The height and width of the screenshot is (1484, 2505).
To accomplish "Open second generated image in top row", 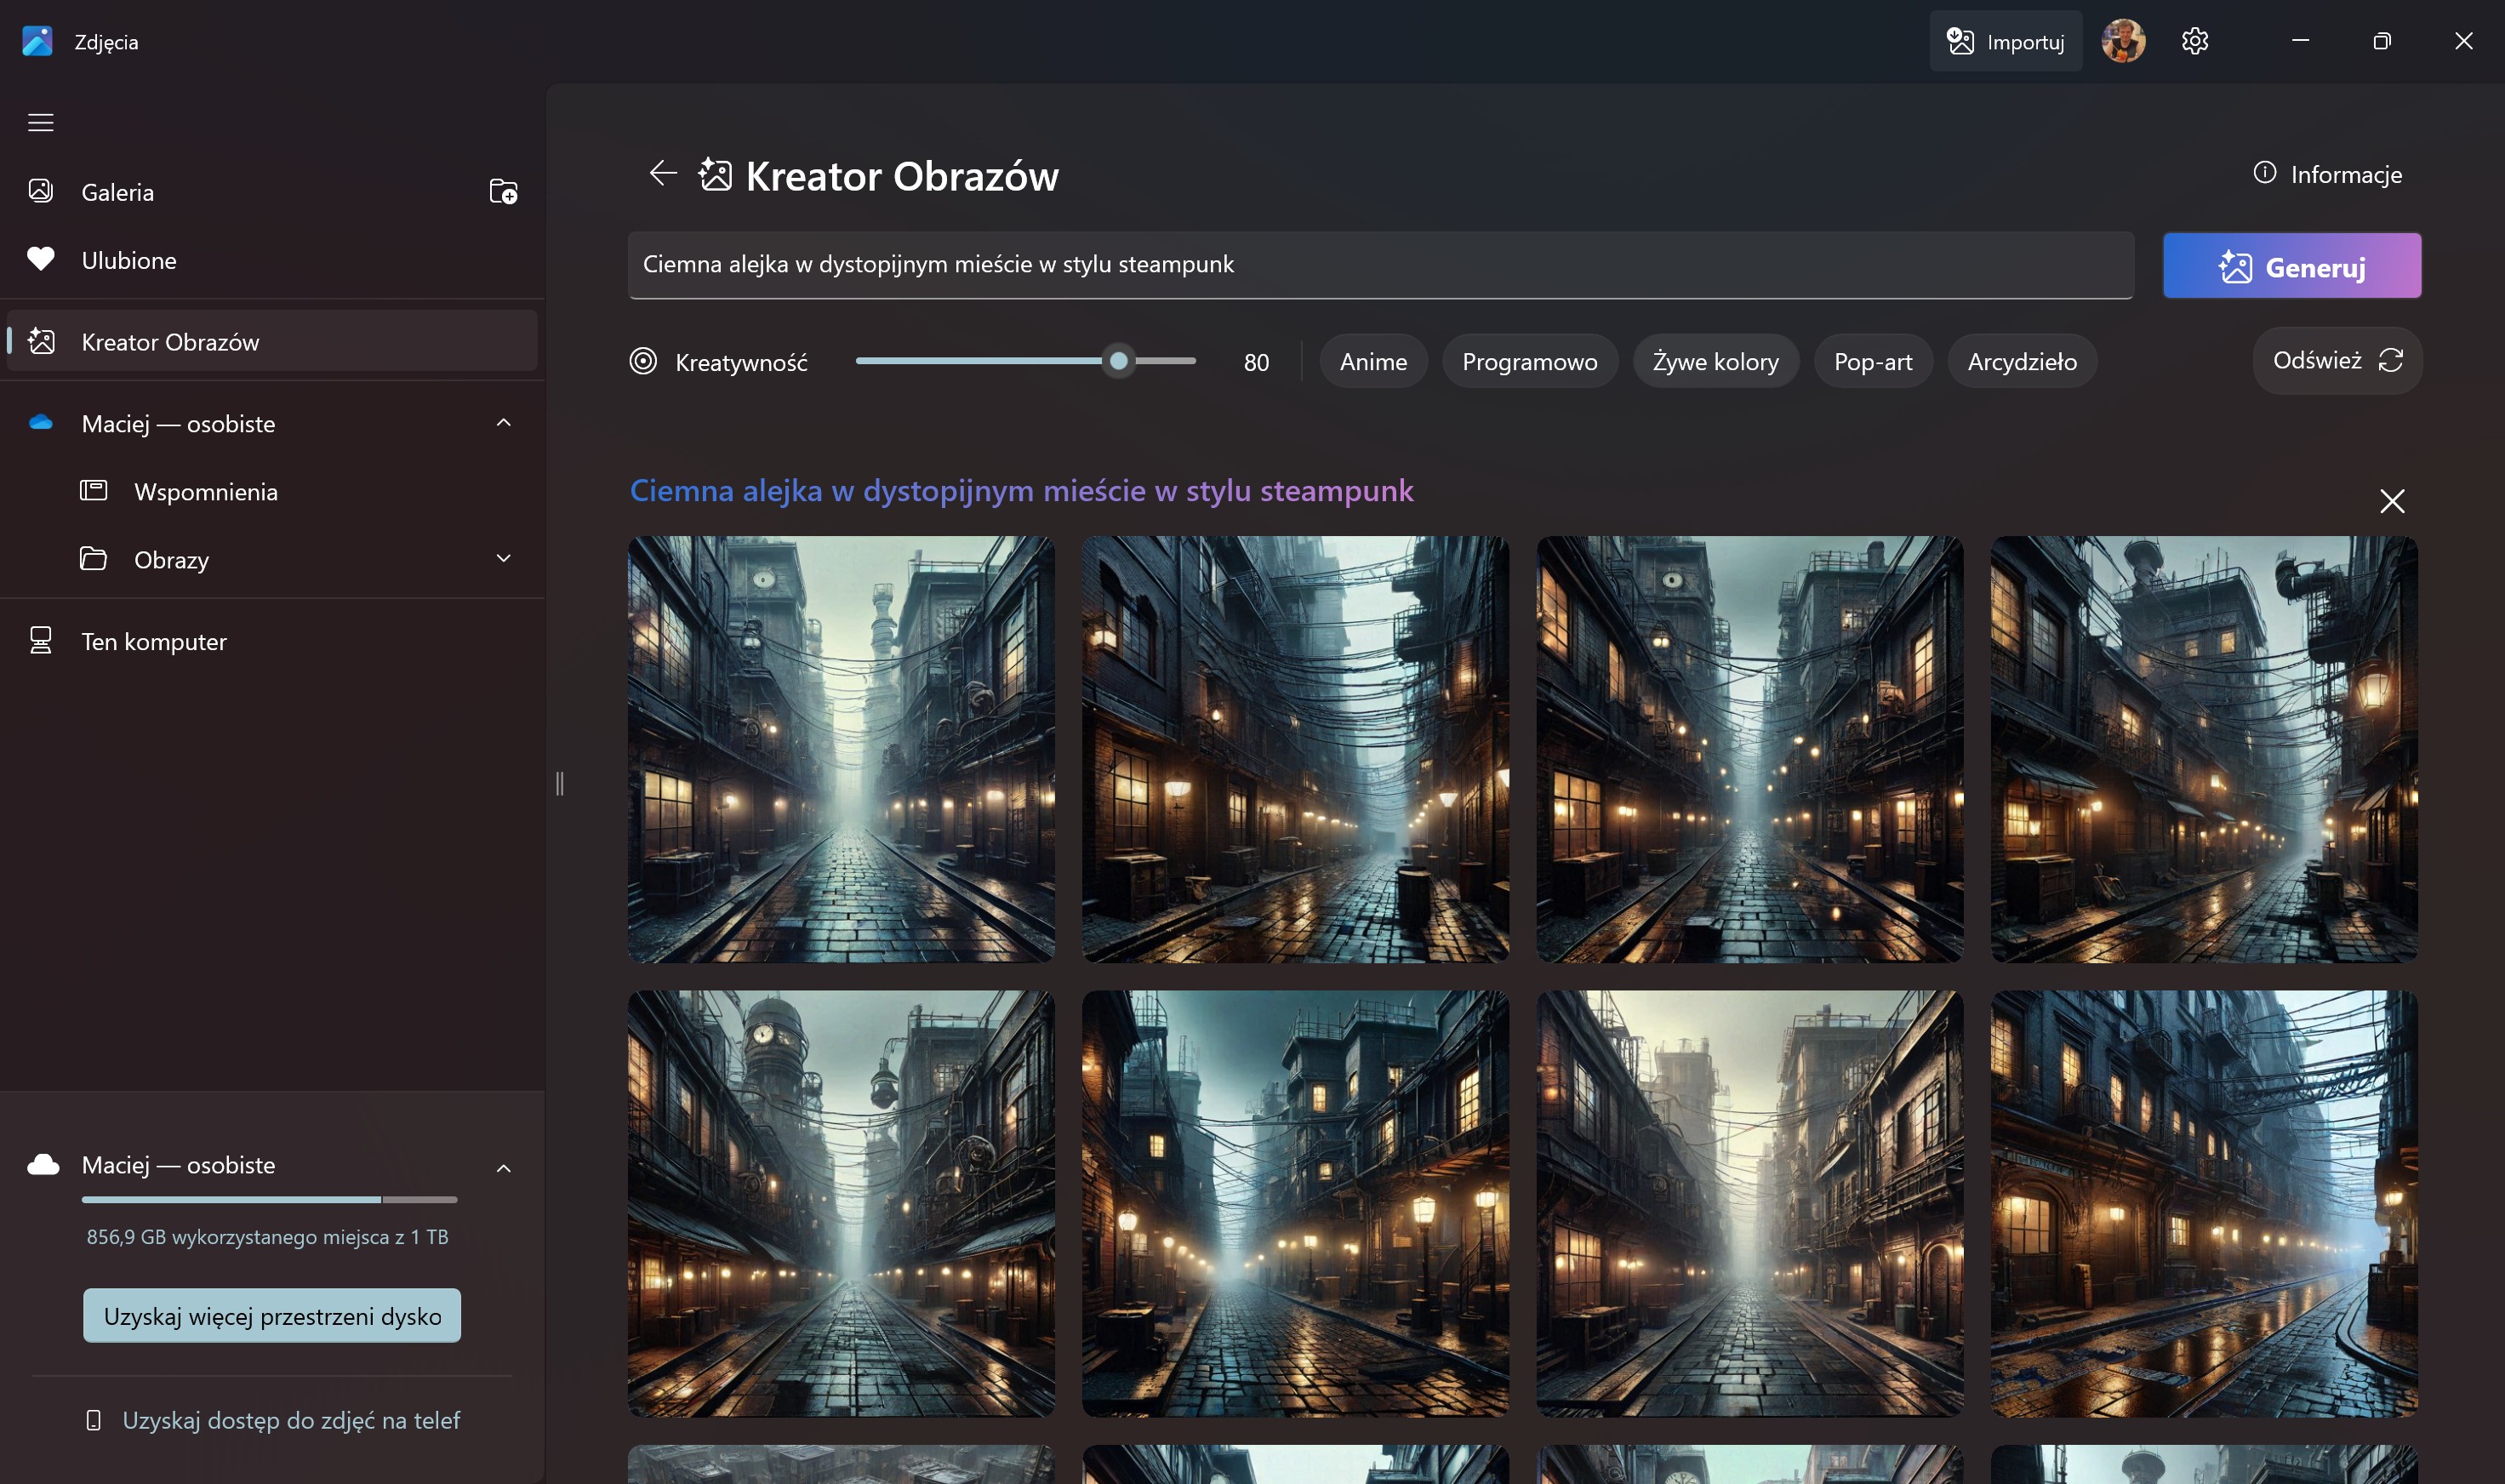I will pos(1295,749).
